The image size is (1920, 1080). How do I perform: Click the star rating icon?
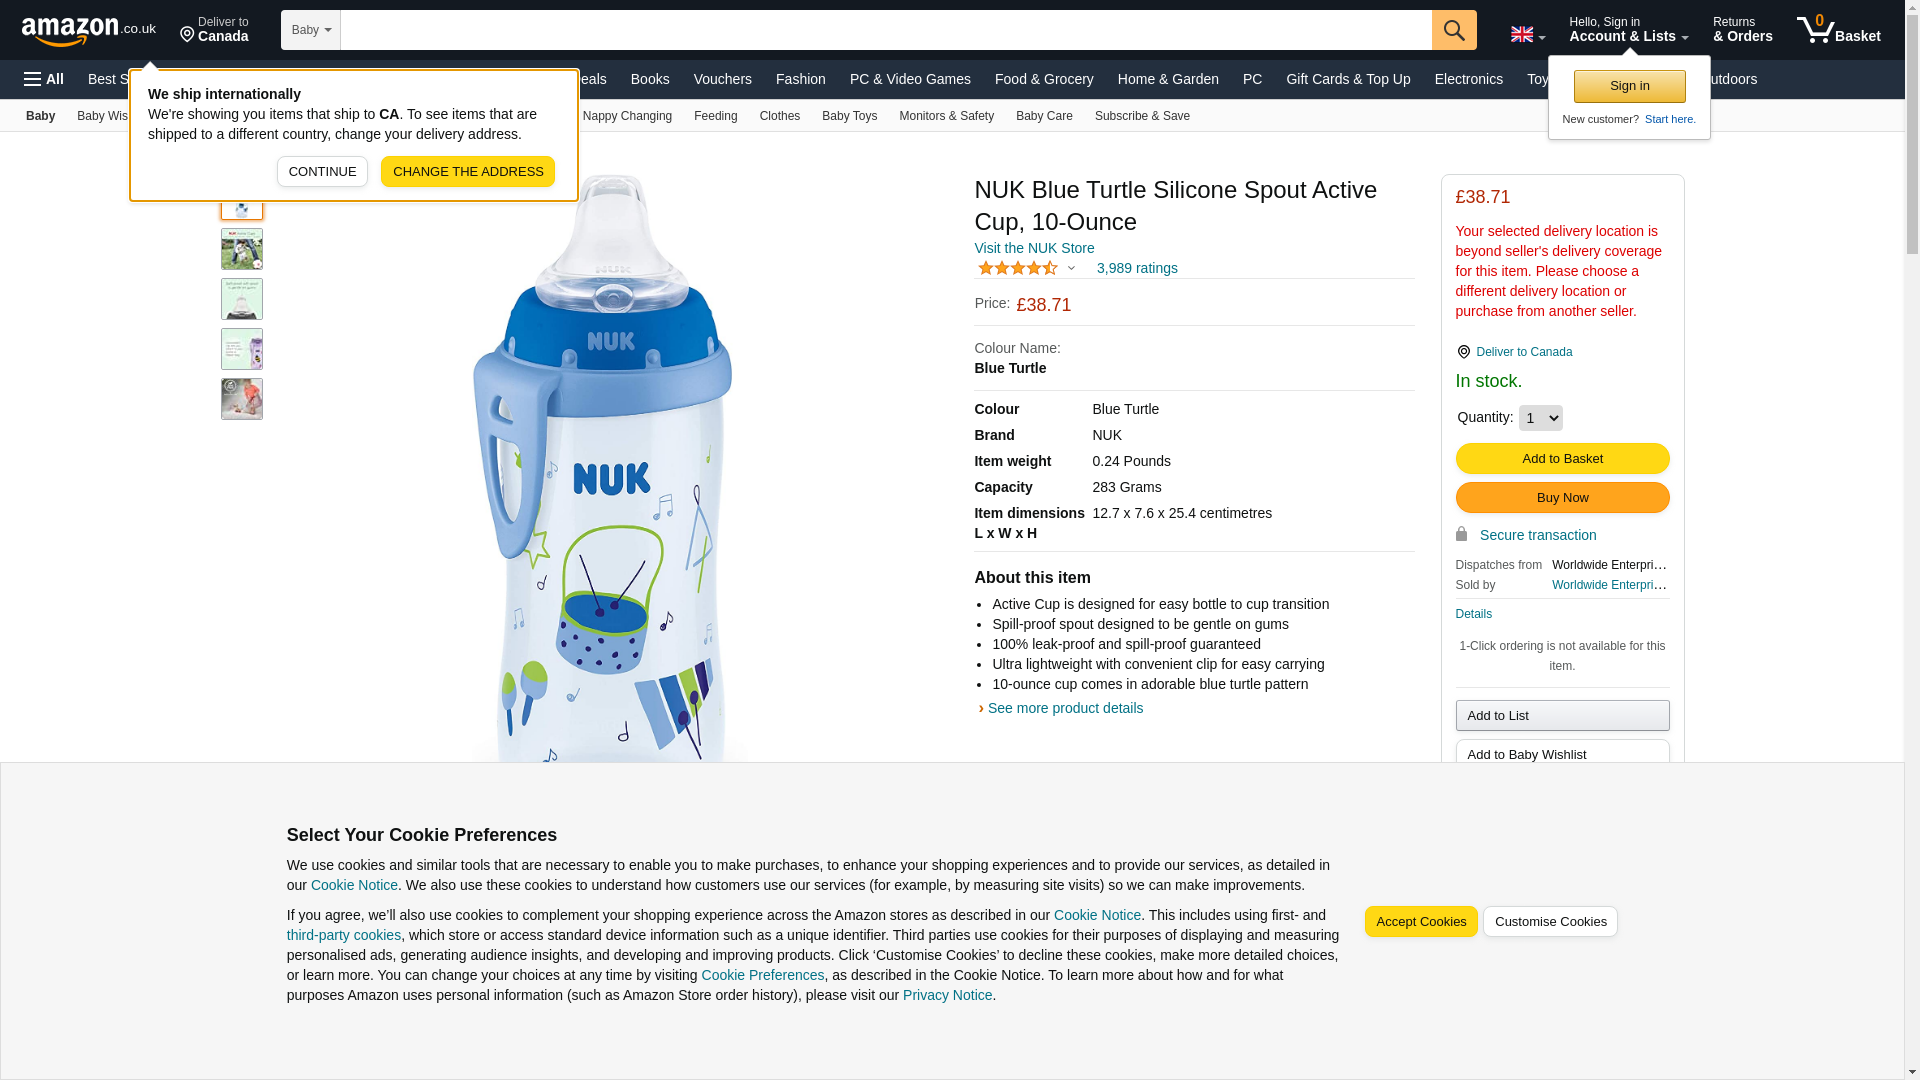click(1017, 268)
